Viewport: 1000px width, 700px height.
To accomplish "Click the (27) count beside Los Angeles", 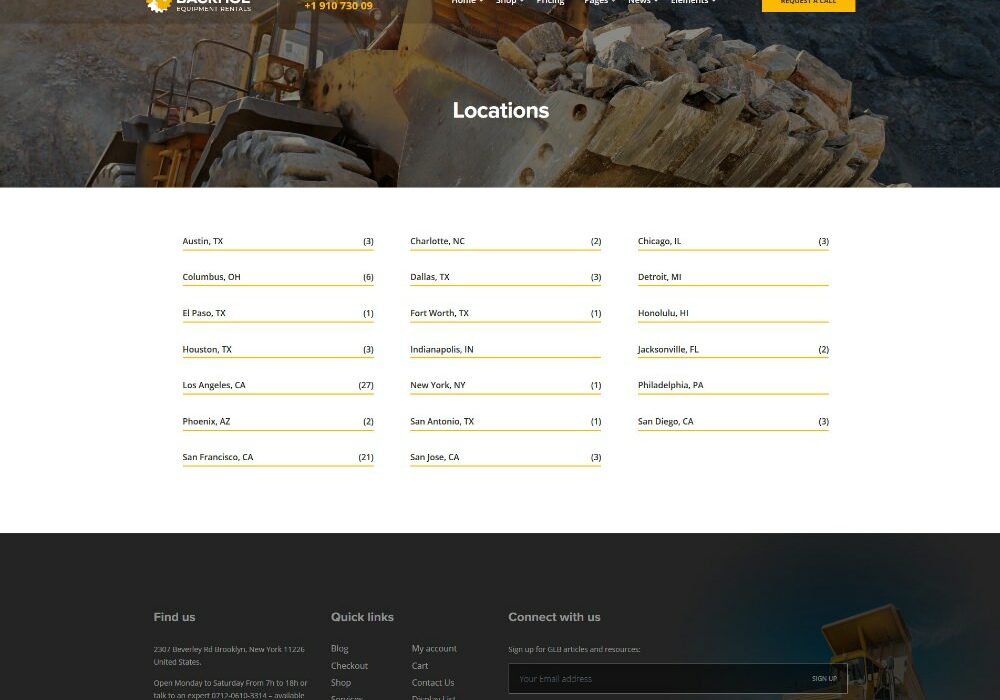I will click(366, 385).
